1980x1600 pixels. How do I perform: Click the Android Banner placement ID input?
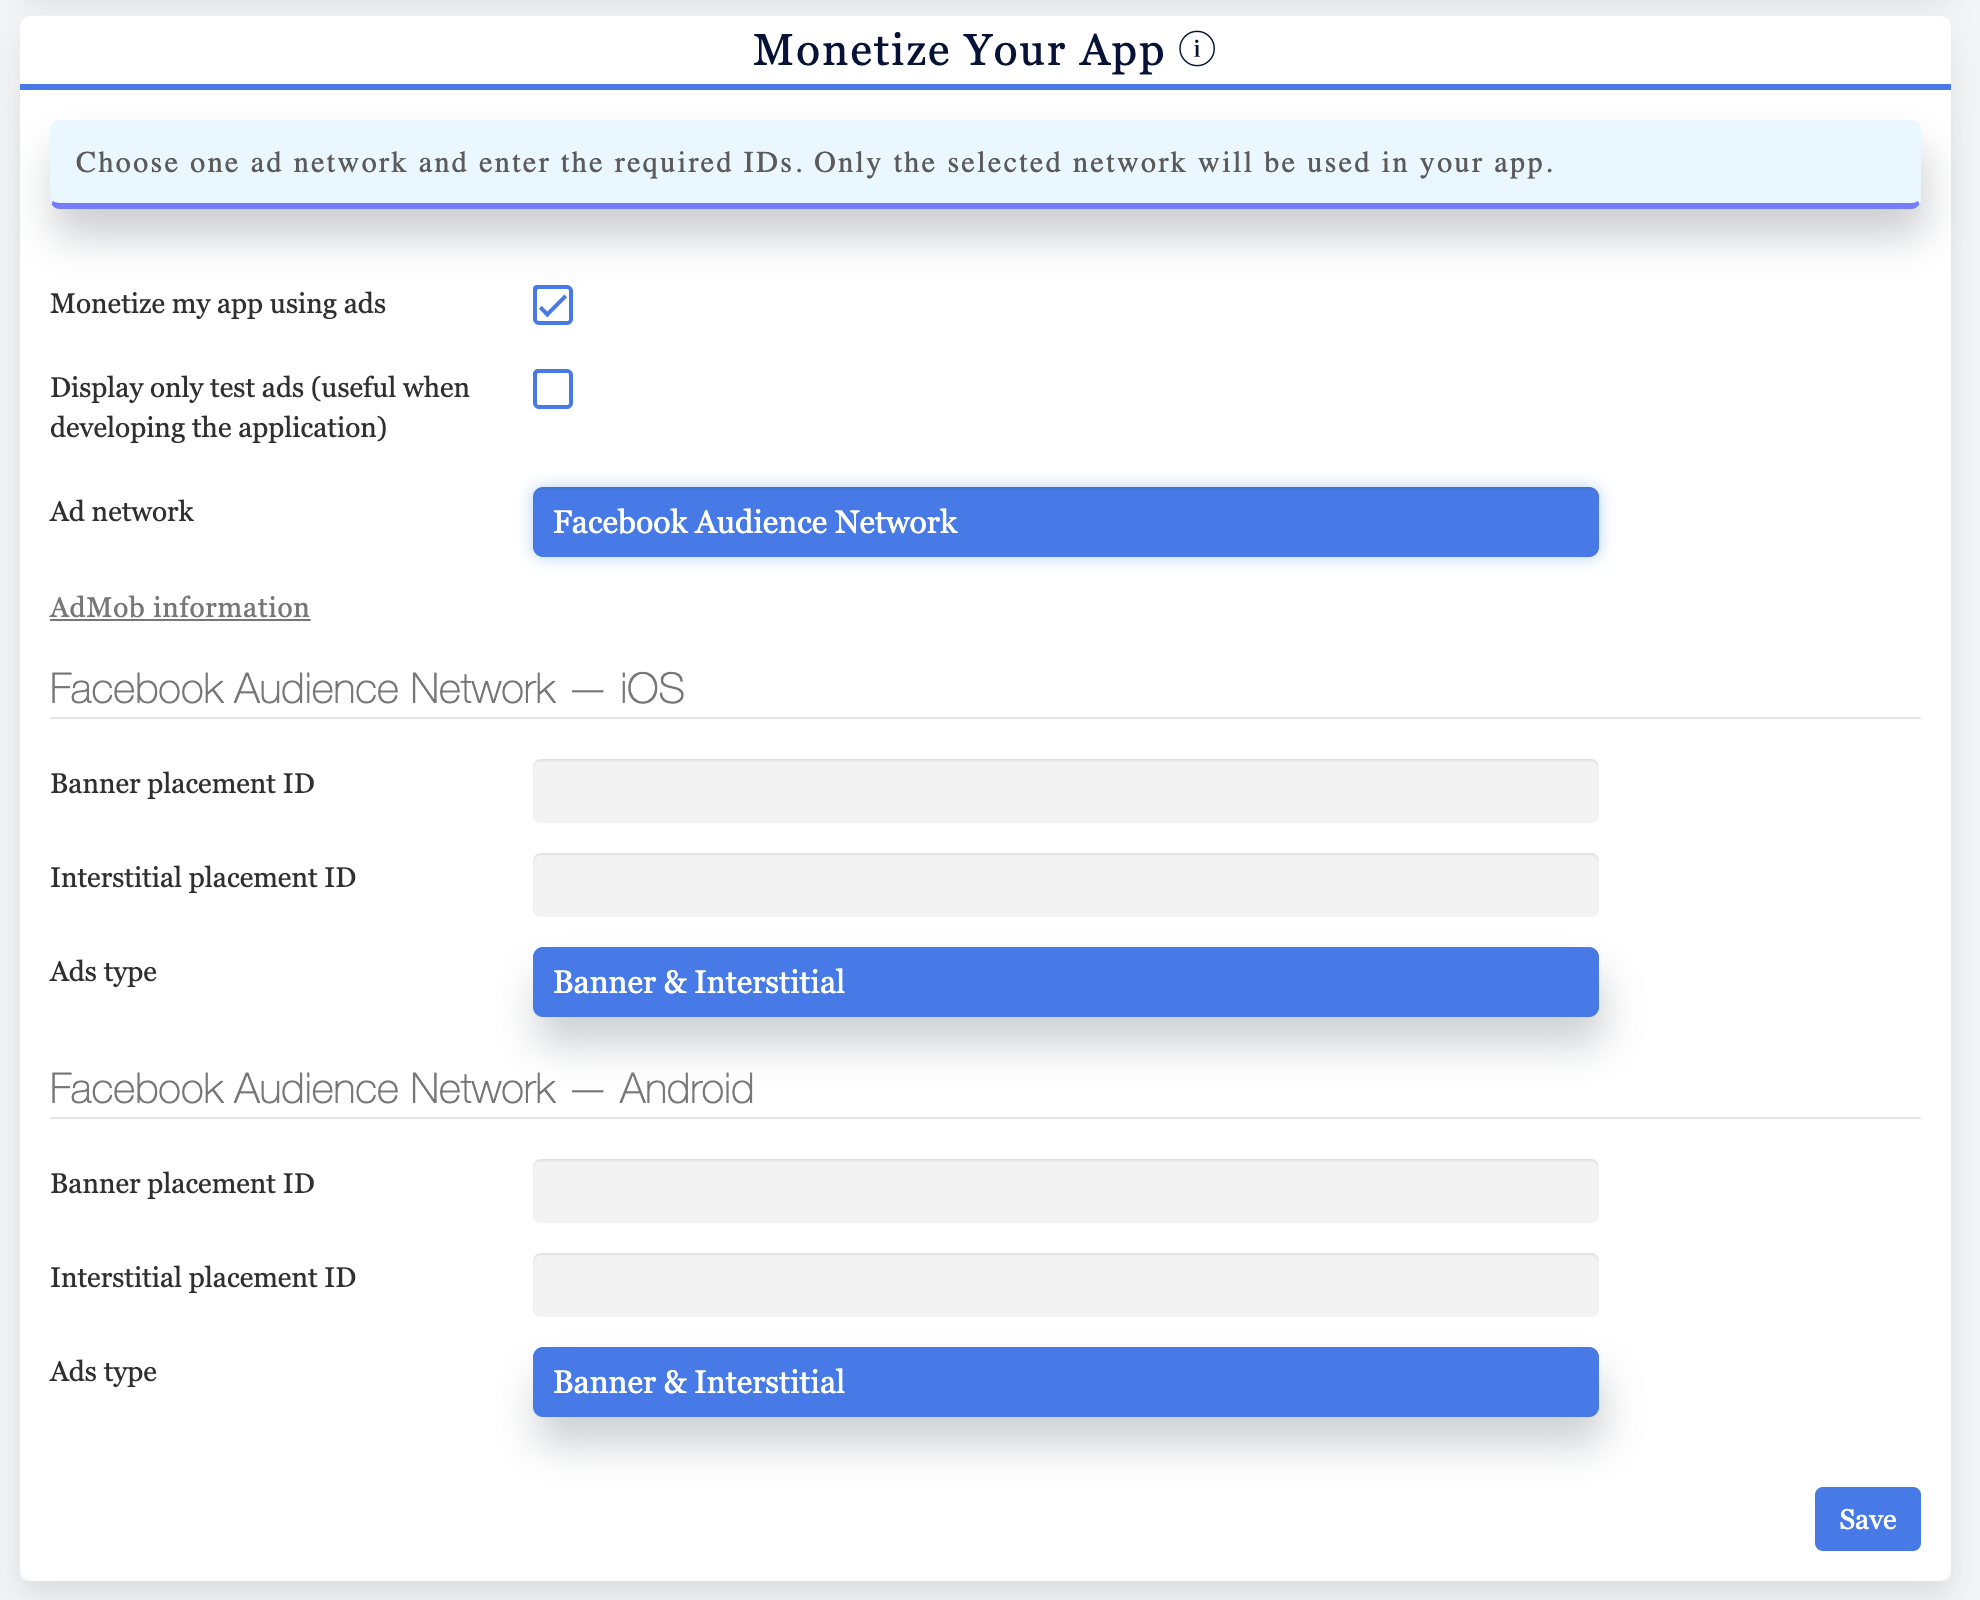[1065, 1191]
